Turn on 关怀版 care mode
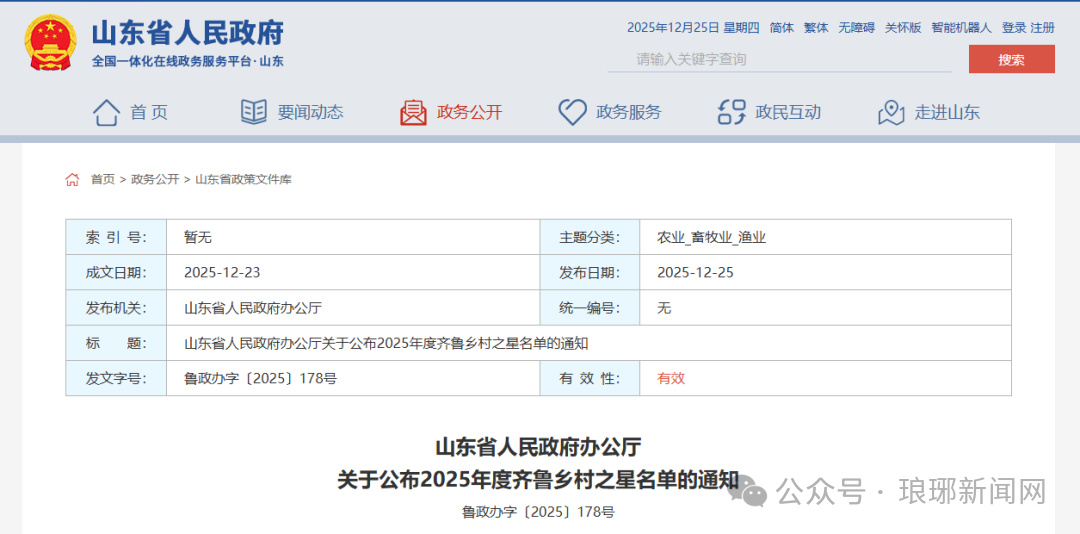This screenshot has width=1080, height=534. point(902,28)
